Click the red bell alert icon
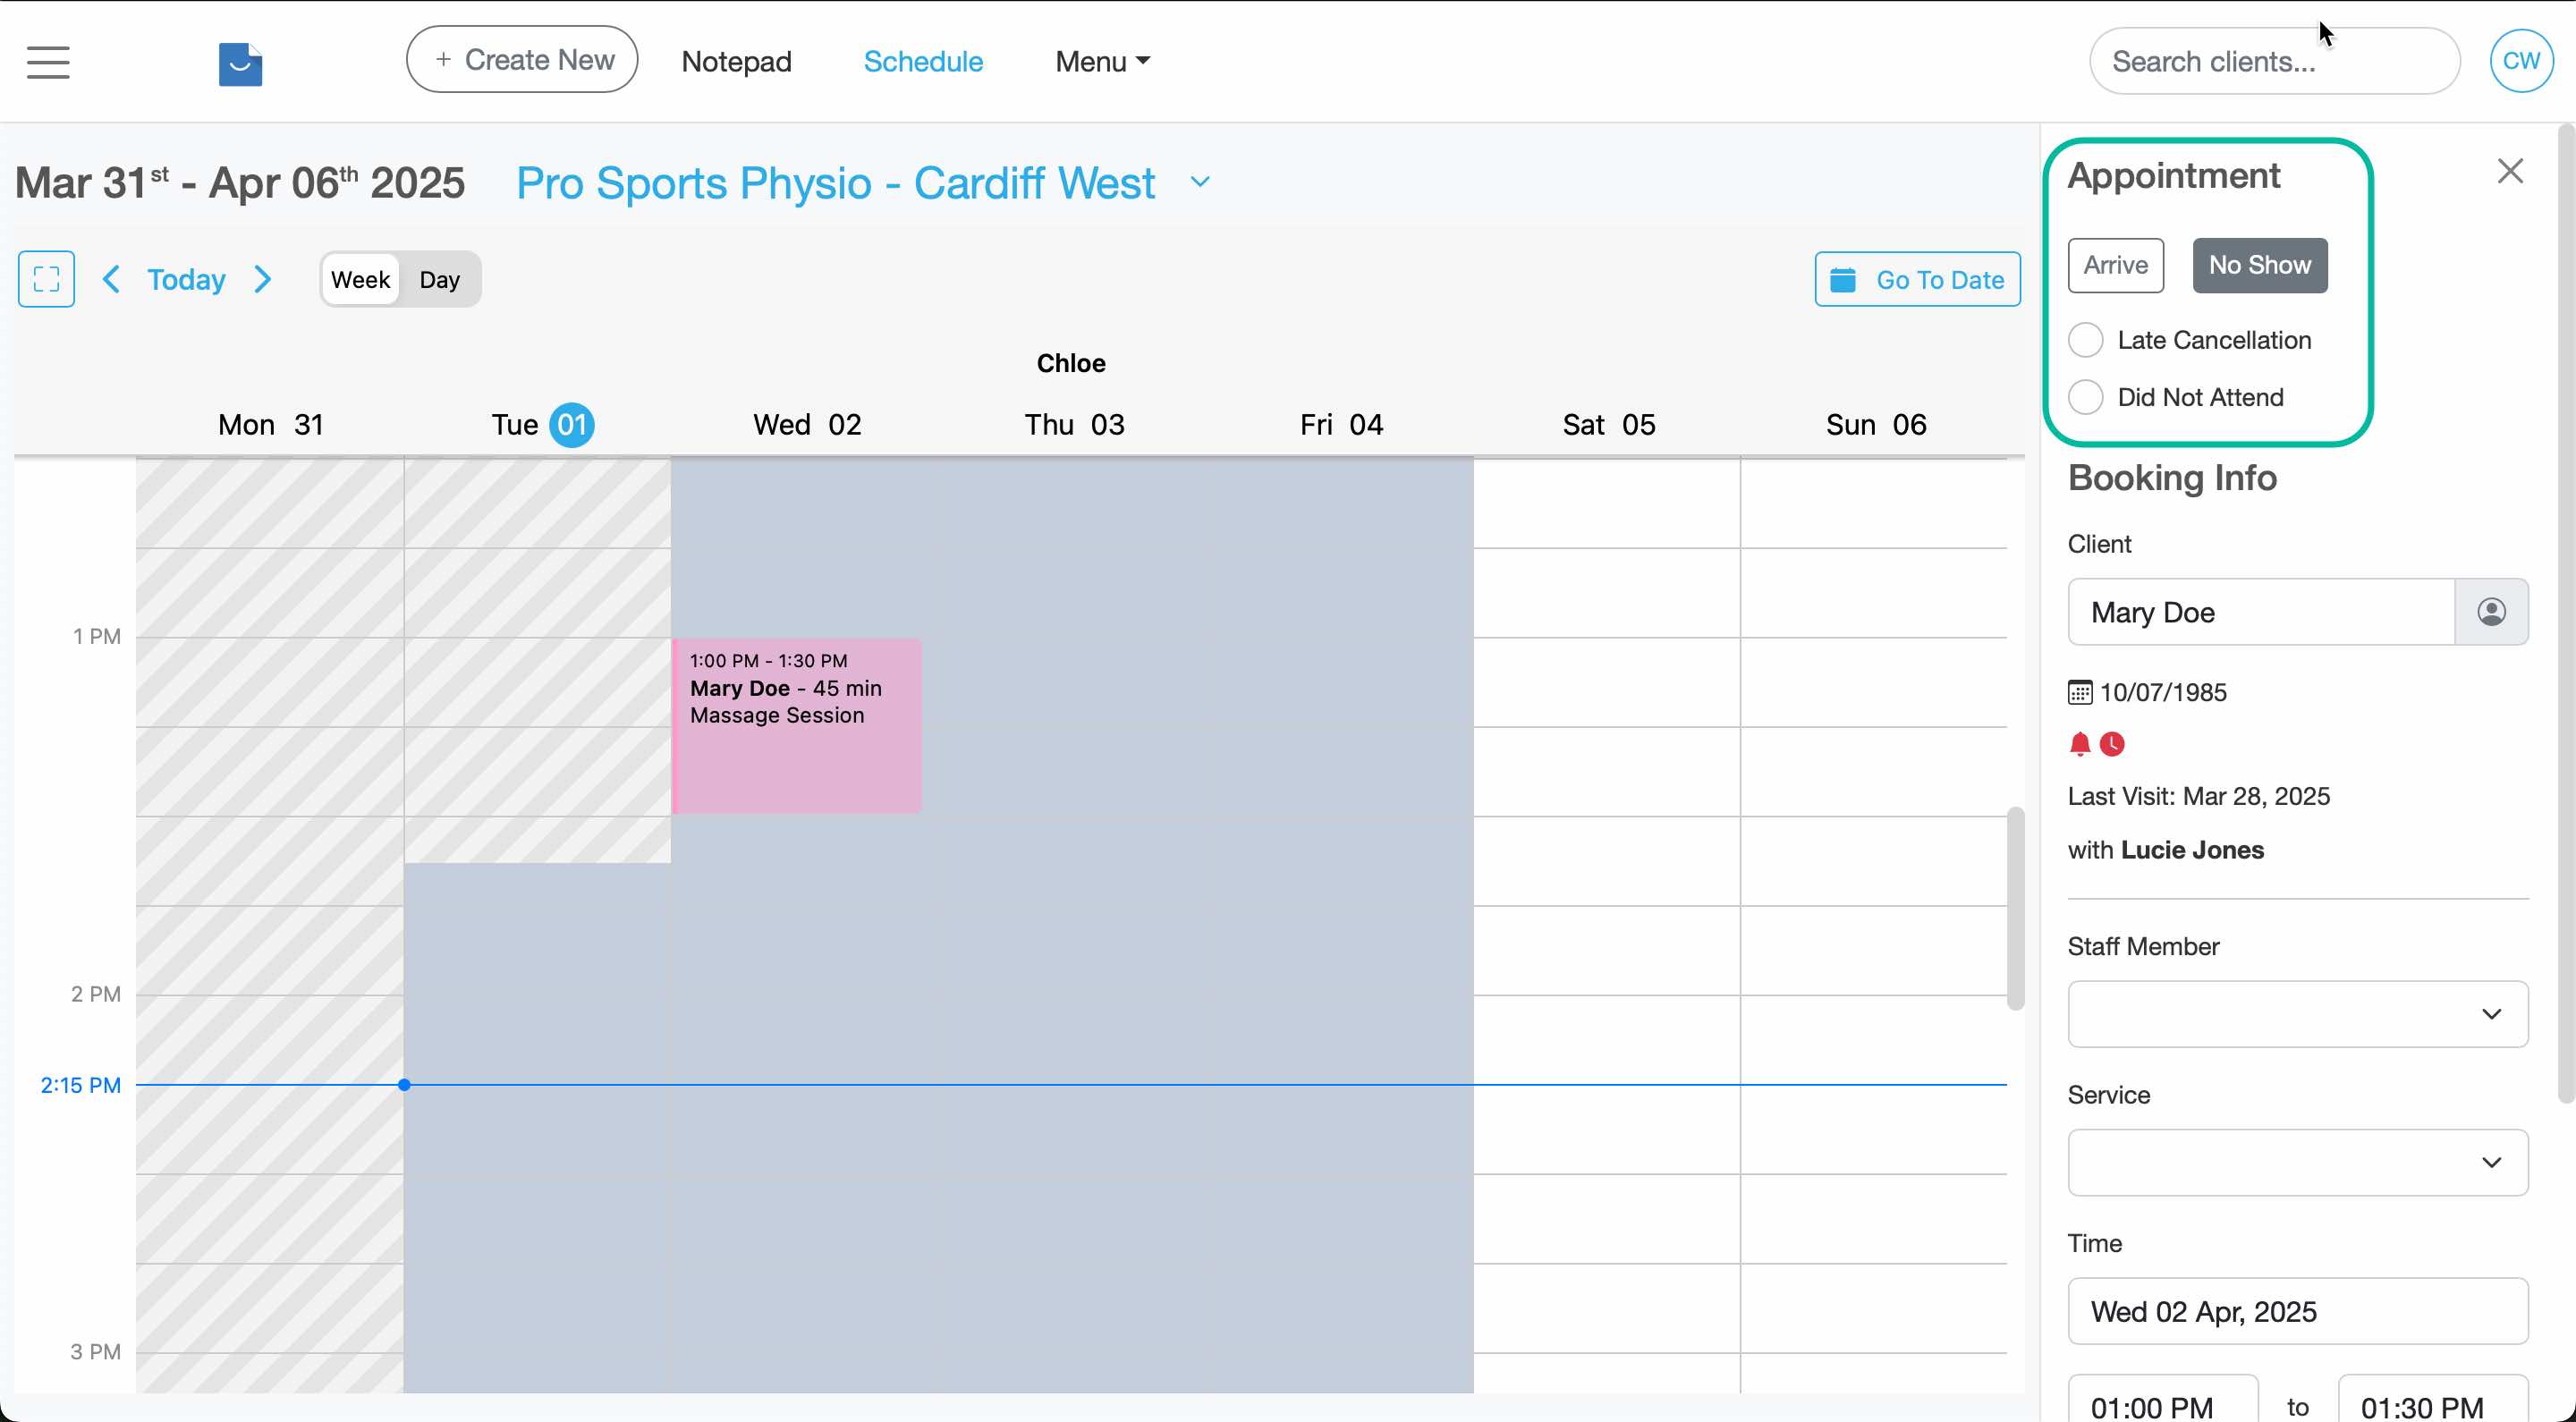Screen dimensions: 2576x1422 pos(2080,744)
